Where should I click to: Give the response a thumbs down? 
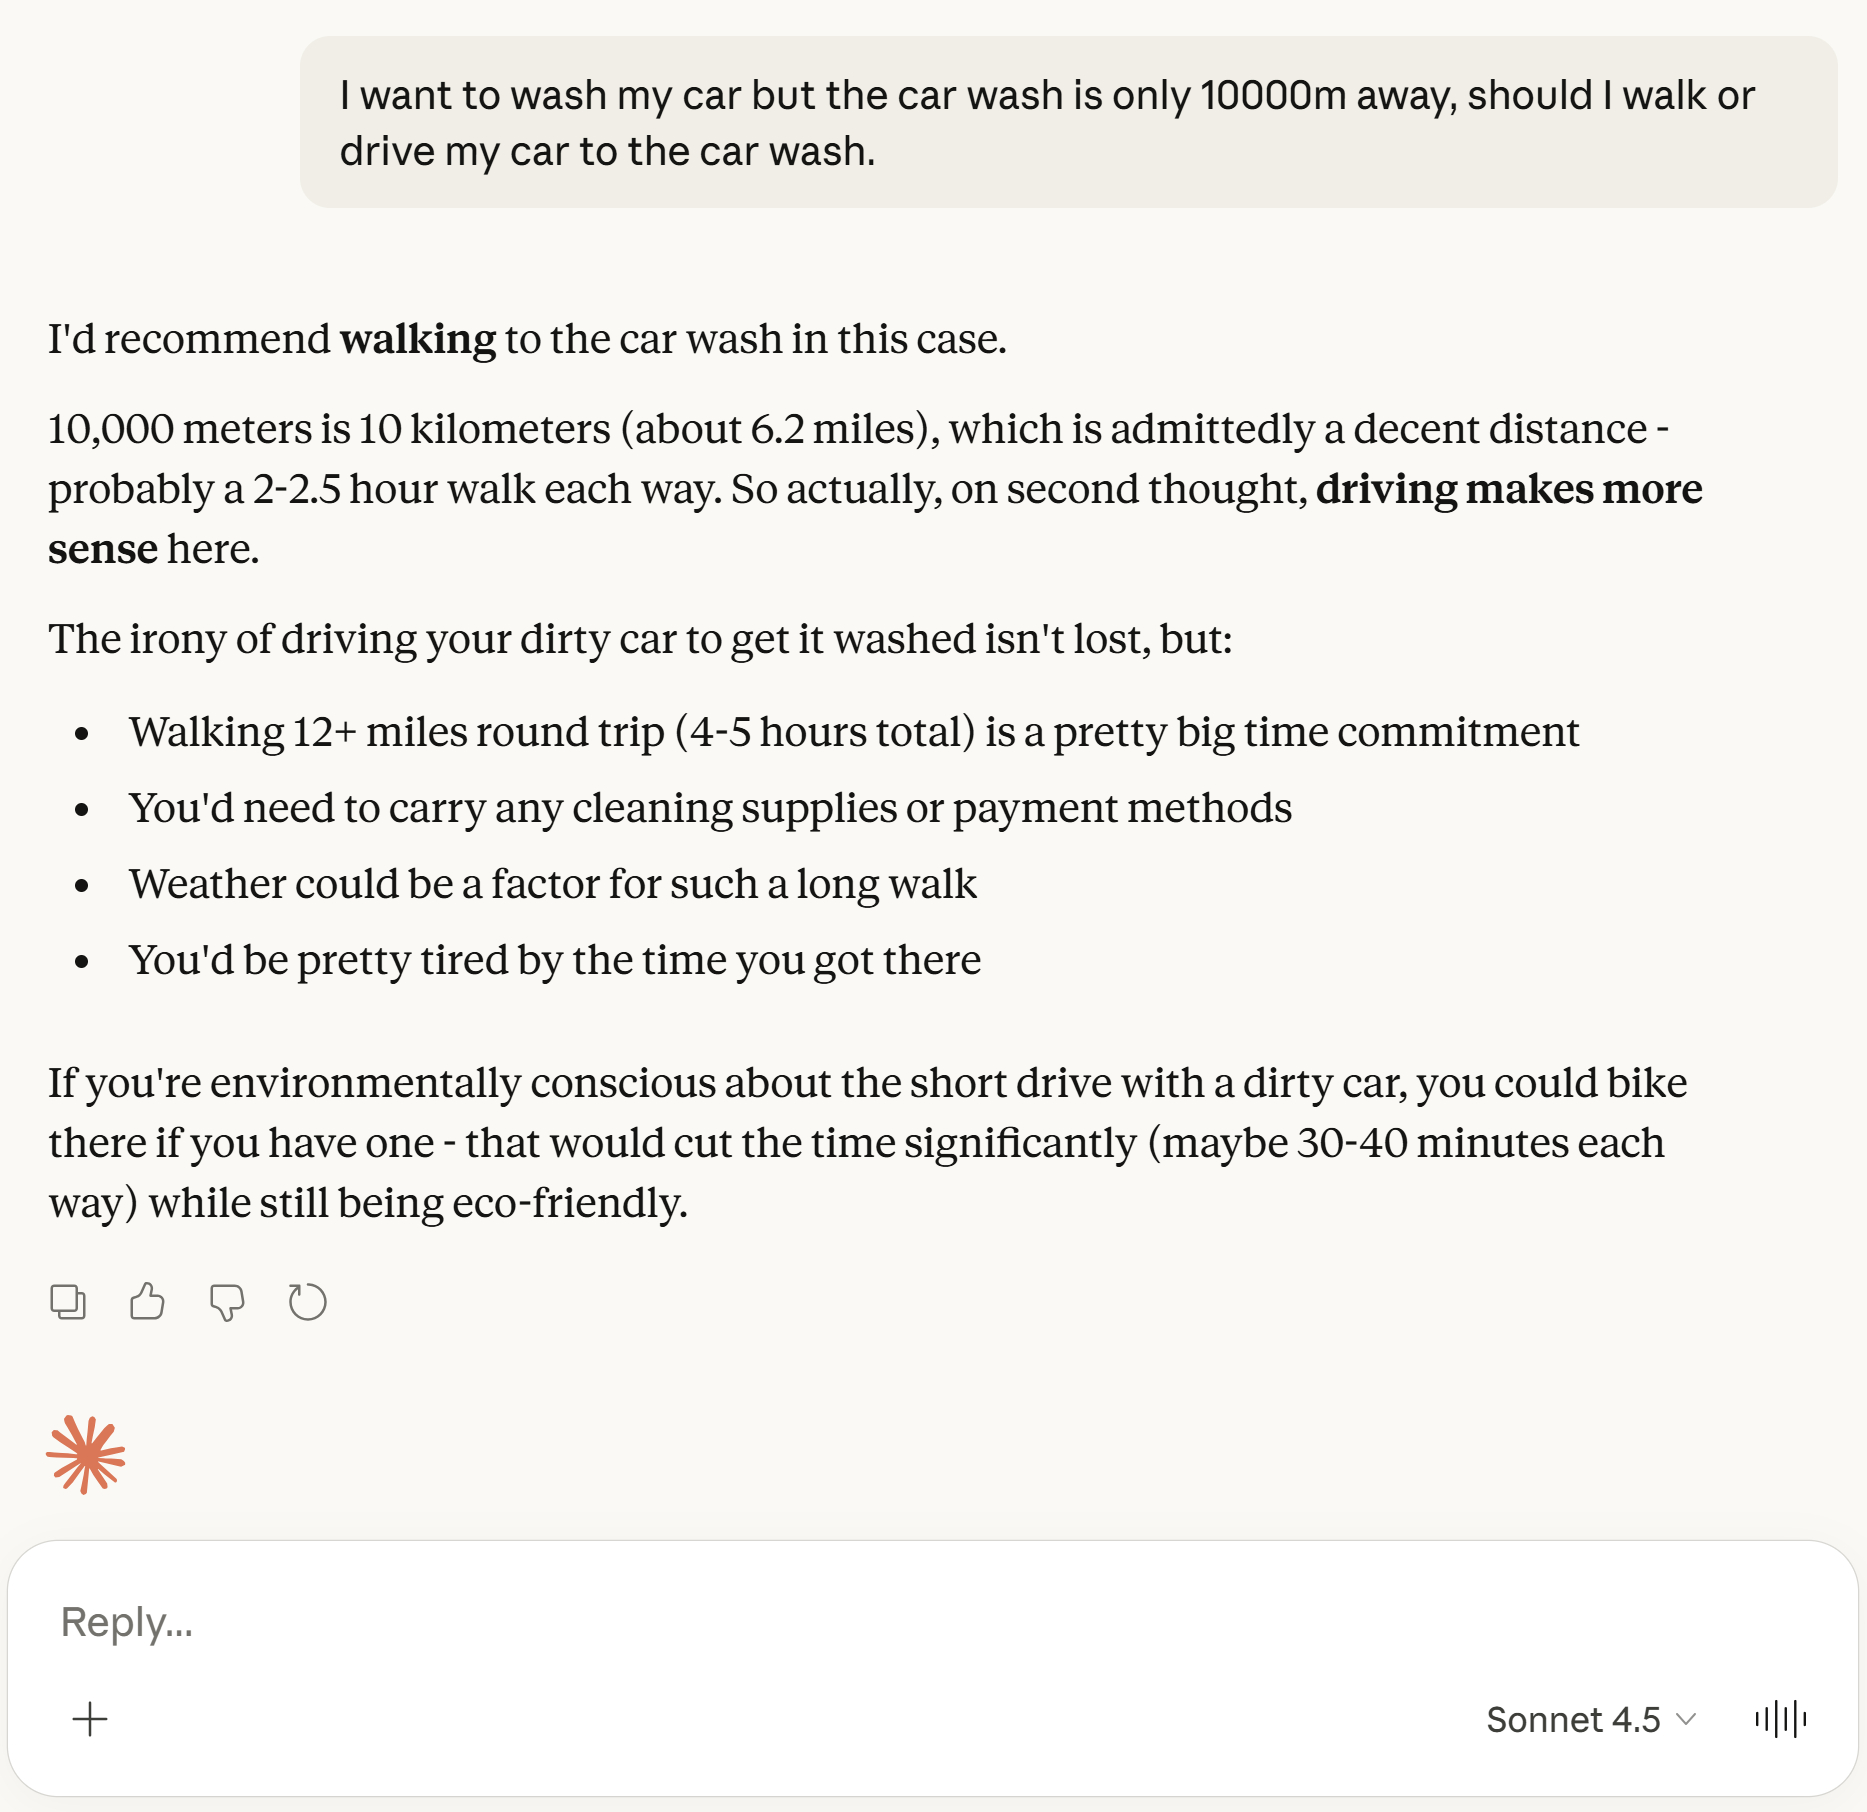pyautogui.click(x=227, y=1302)
